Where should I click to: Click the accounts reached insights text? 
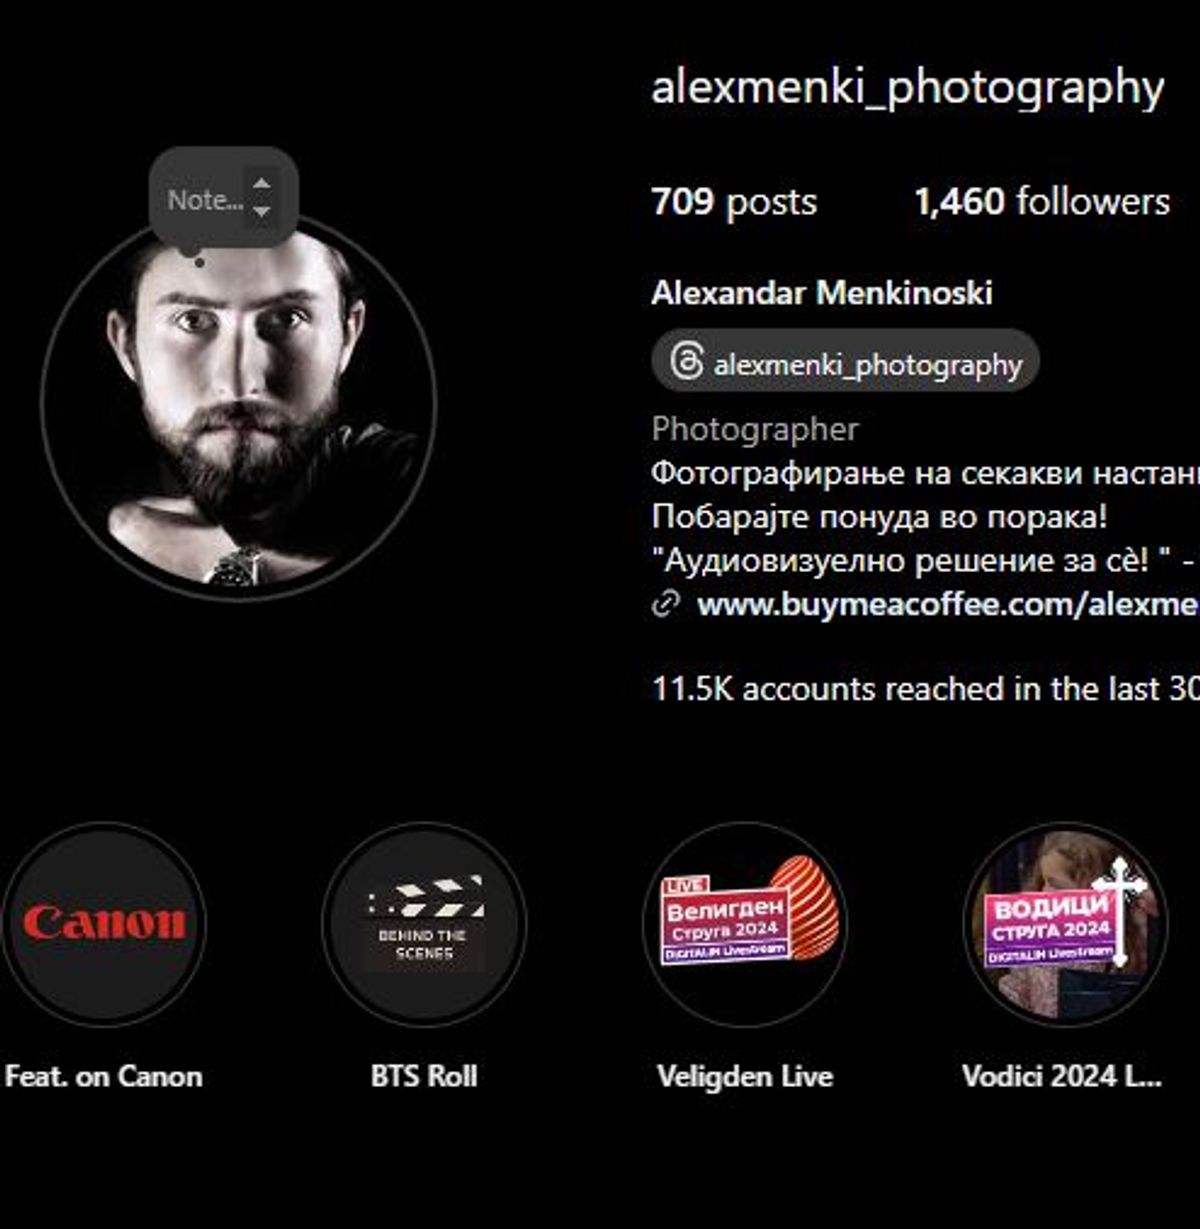[925, 688]
